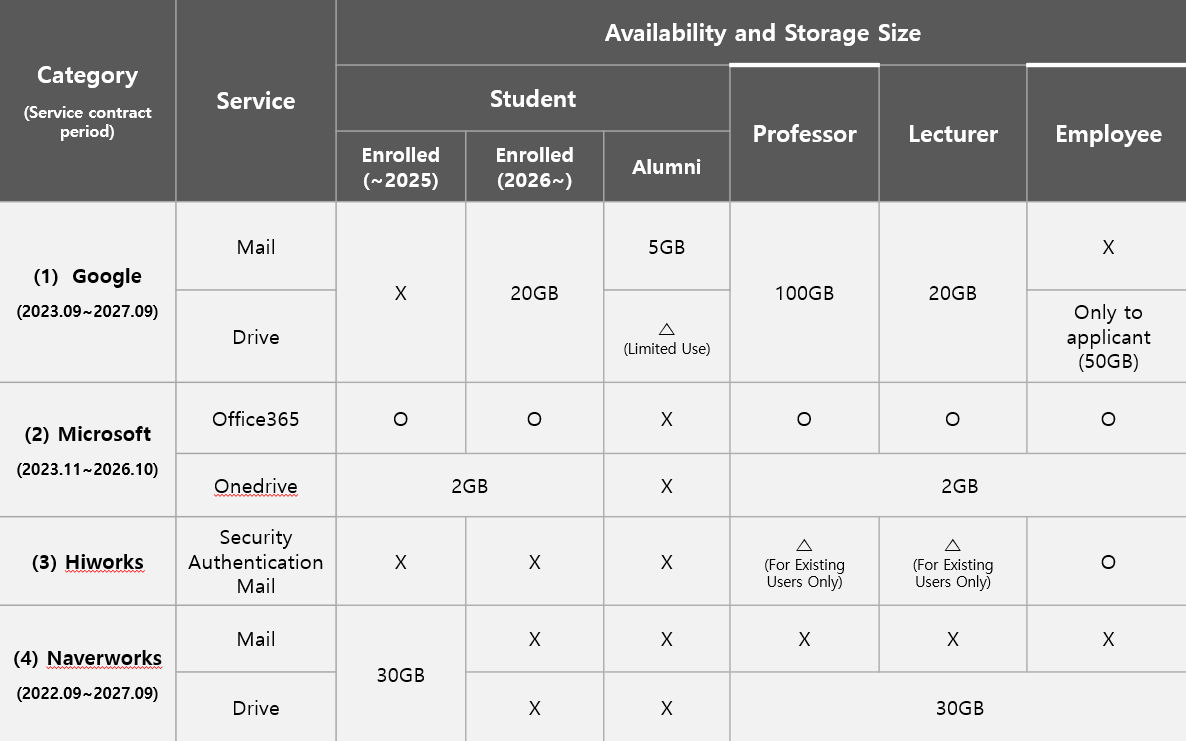Select the Category header cell

coord(87,100)
